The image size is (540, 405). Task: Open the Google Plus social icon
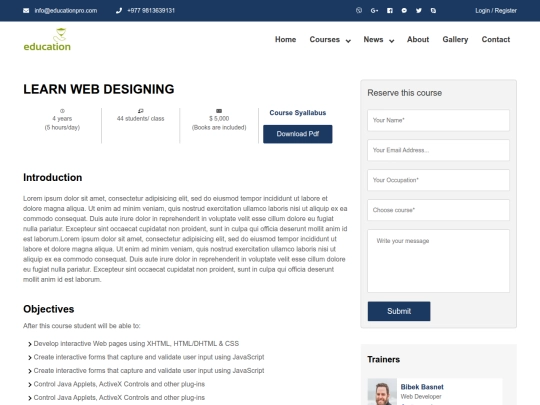[x=374, y=11]
